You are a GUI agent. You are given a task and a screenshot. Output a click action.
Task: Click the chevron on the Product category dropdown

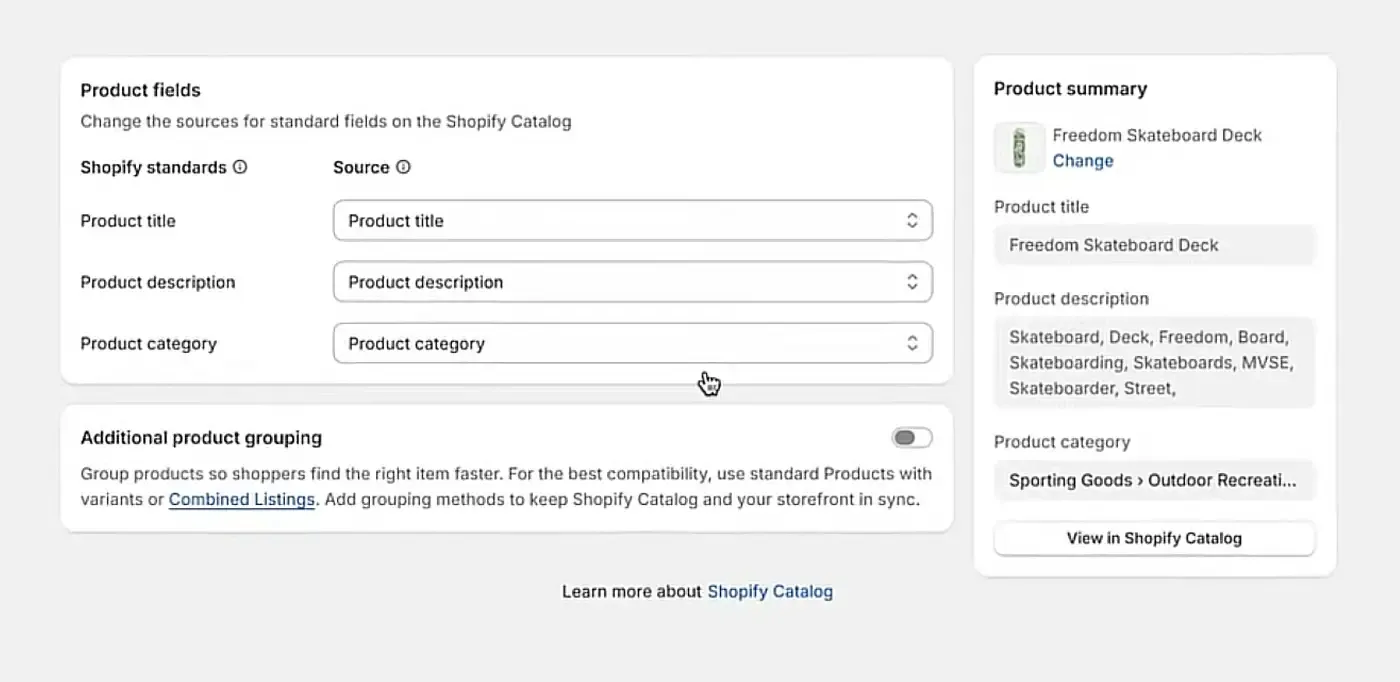(911, 343)
